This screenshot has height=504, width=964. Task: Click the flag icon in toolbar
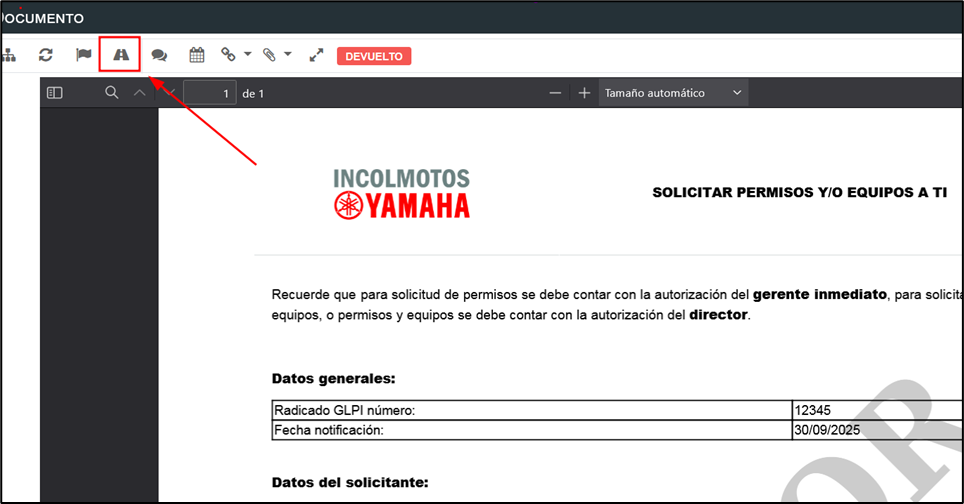(x=84, y=55)
